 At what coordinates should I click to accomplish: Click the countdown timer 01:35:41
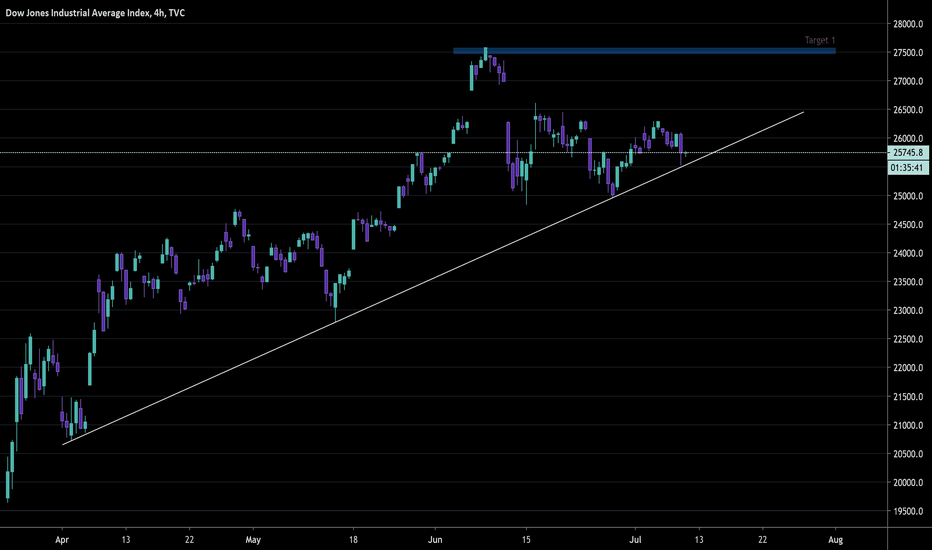(x=908, y=168)
